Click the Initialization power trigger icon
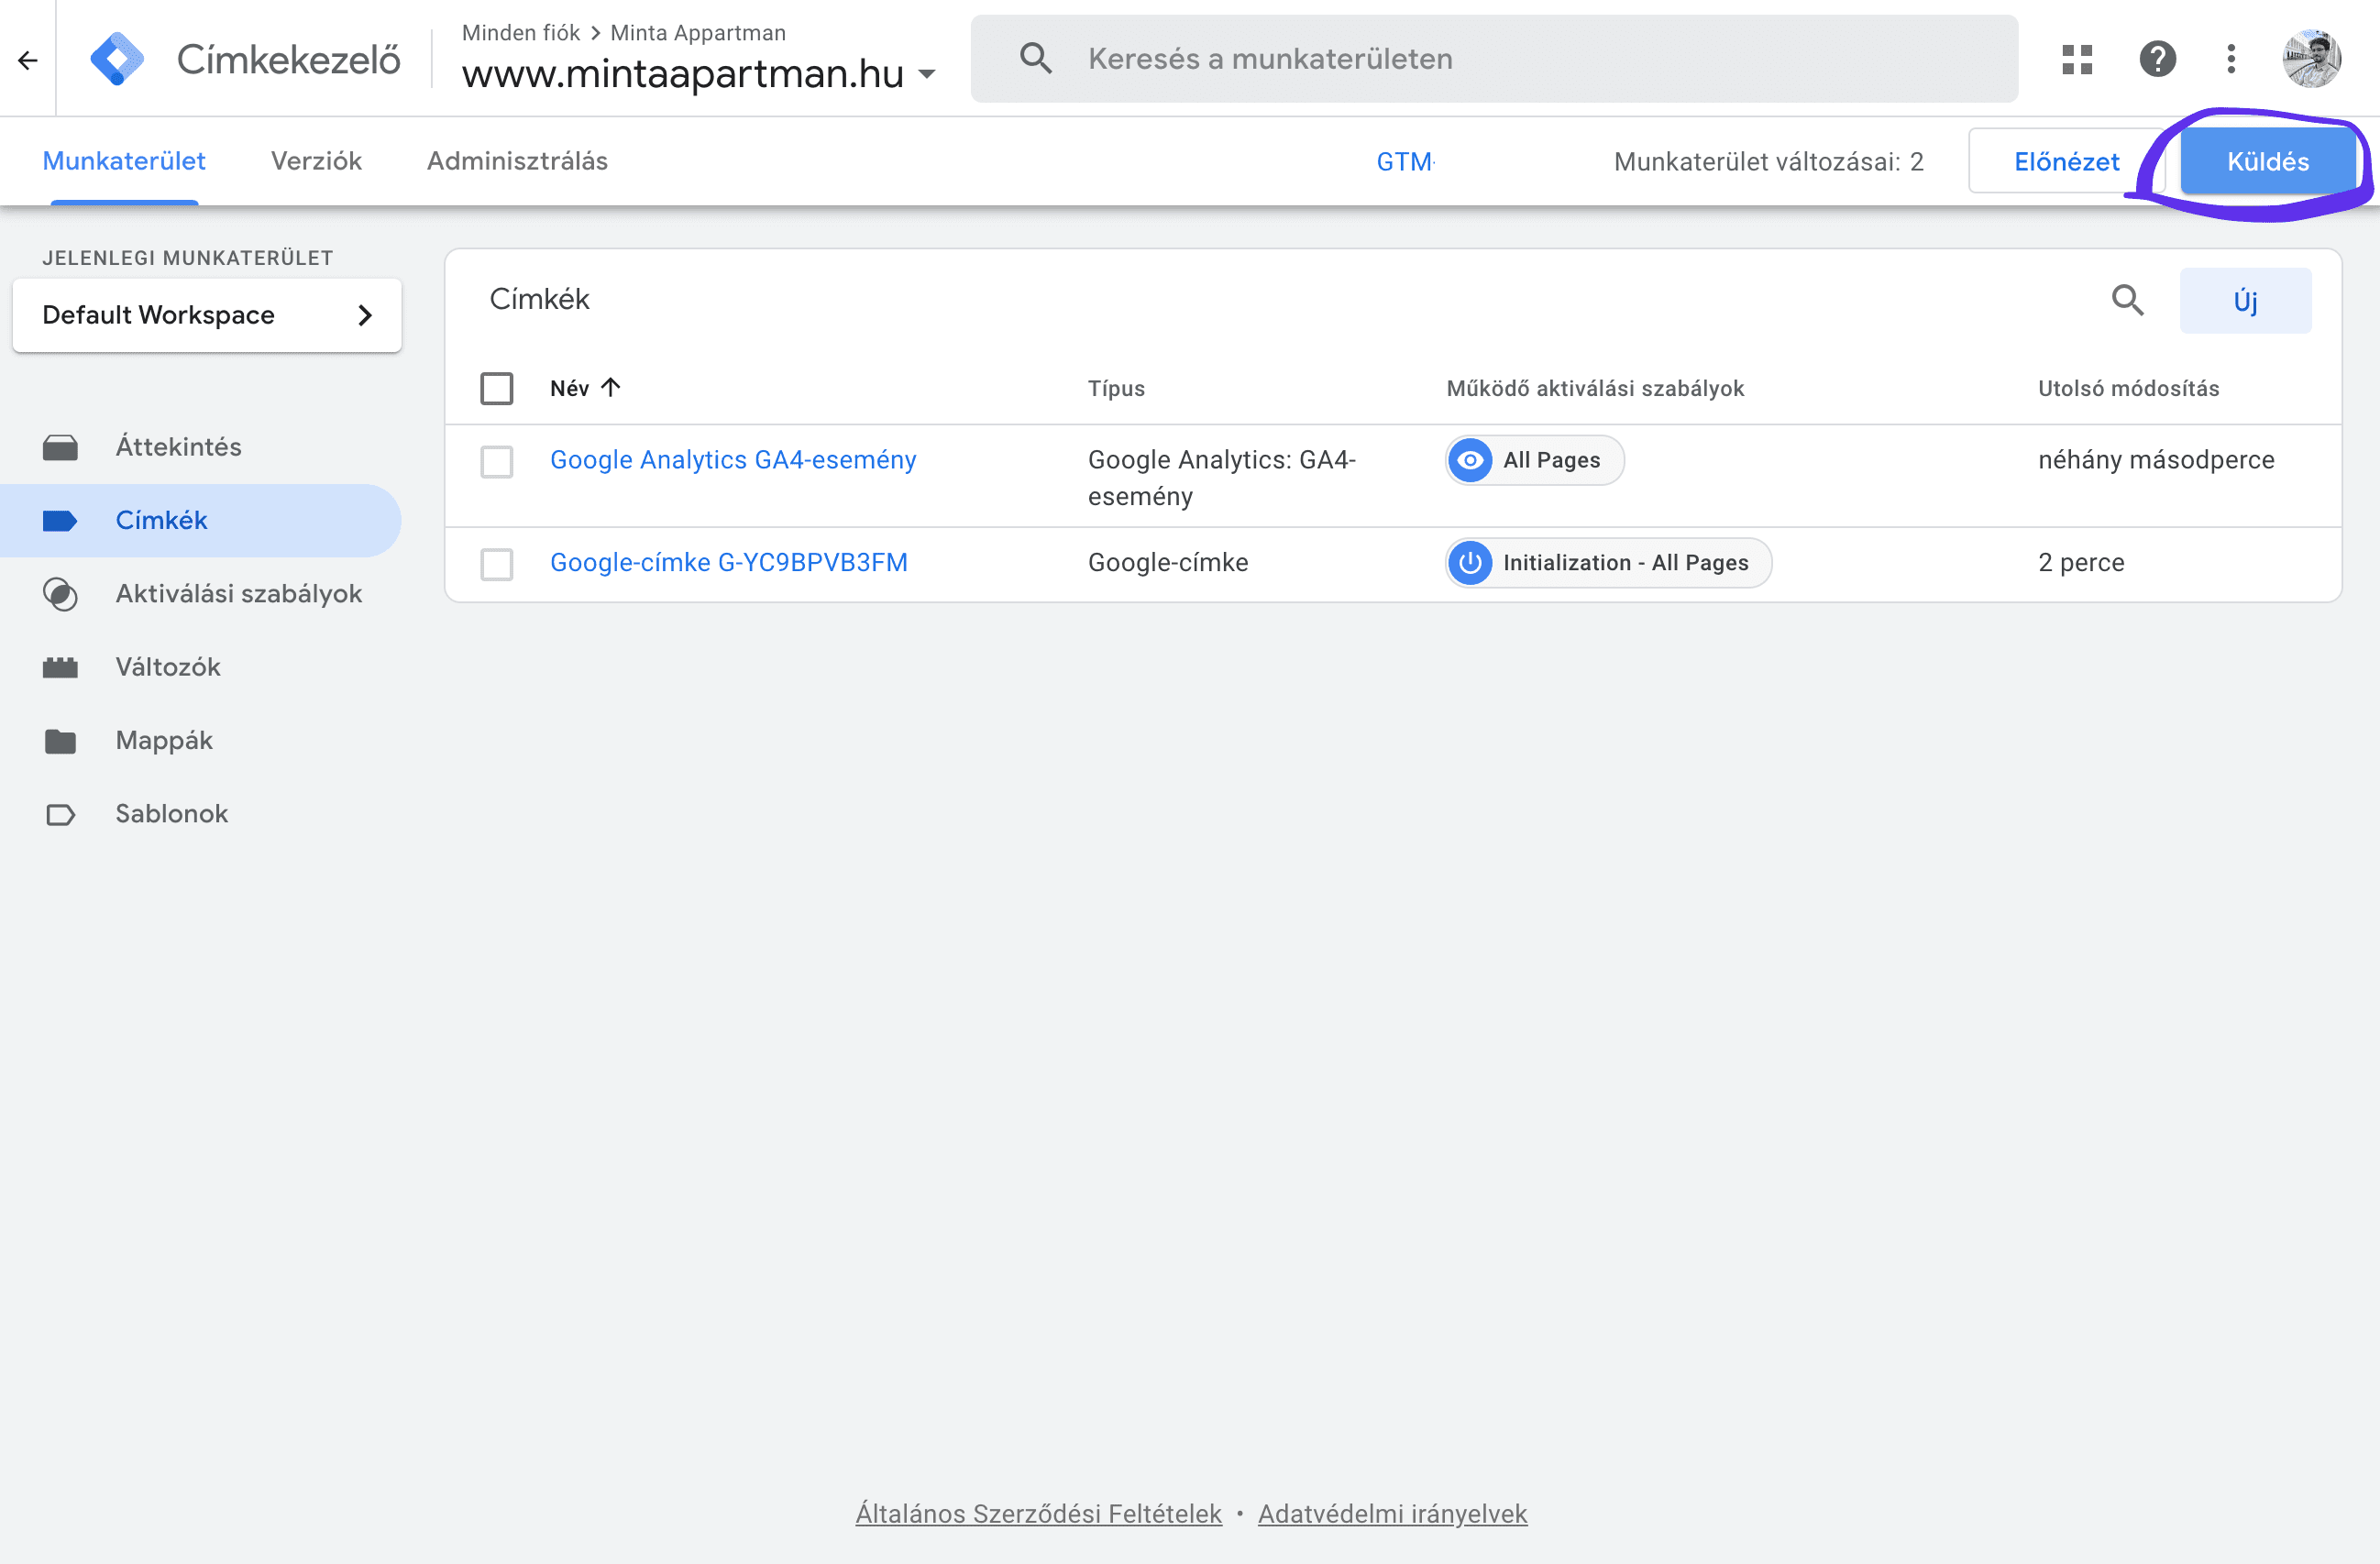Image resolution: width=2380 pixels, height=1564 pixels. [x=1470, y=563]
